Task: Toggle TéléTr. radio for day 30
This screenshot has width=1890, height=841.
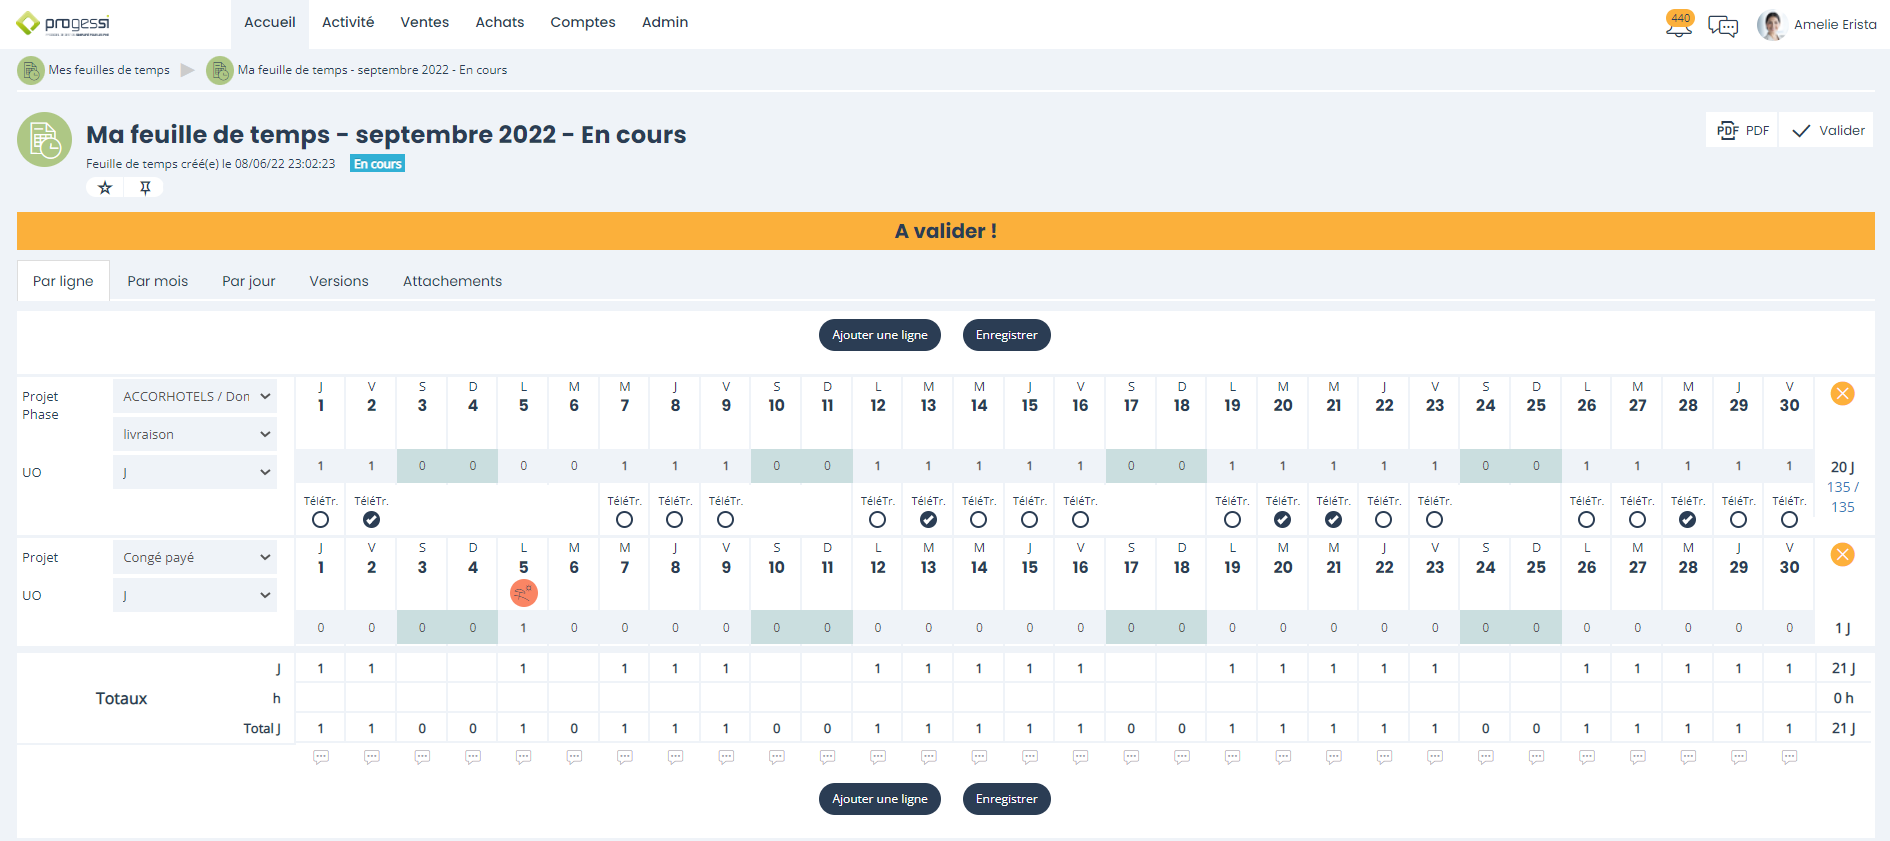Action: (1789, 520)
